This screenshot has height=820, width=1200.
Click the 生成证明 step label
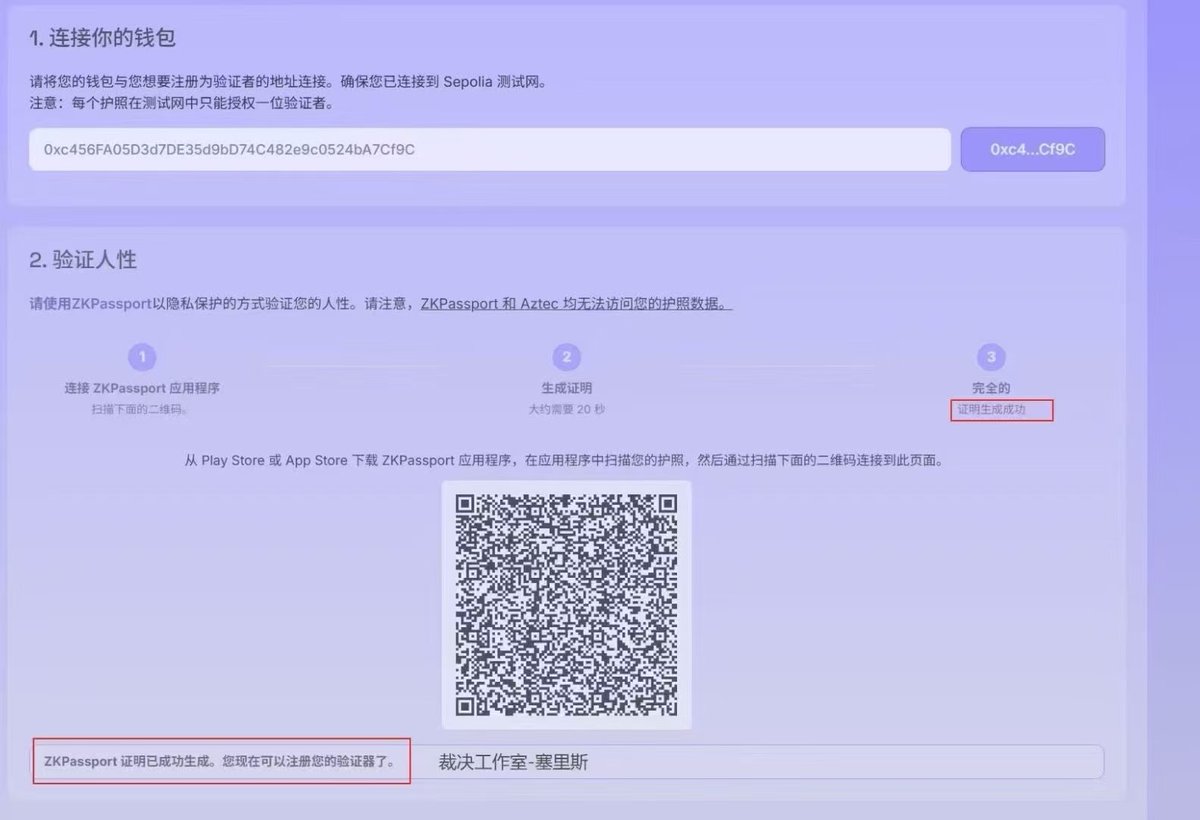pyautogui.click(x=566, y=388)
